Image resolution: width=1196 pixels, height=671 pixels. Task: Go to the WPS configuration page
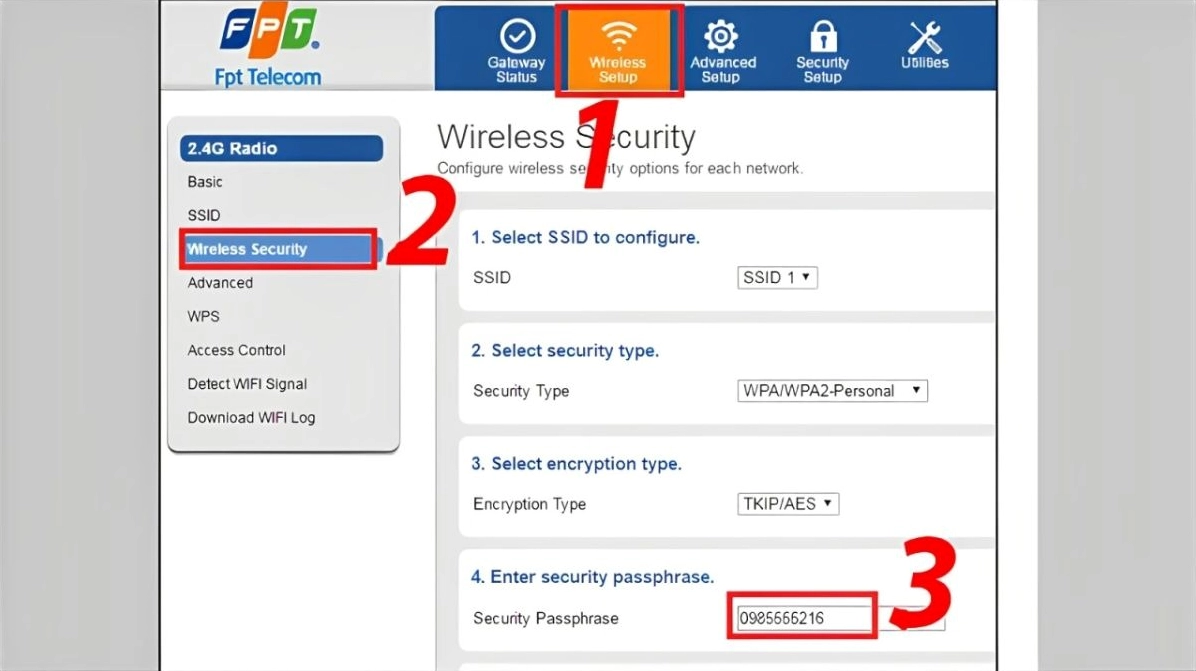203,316
